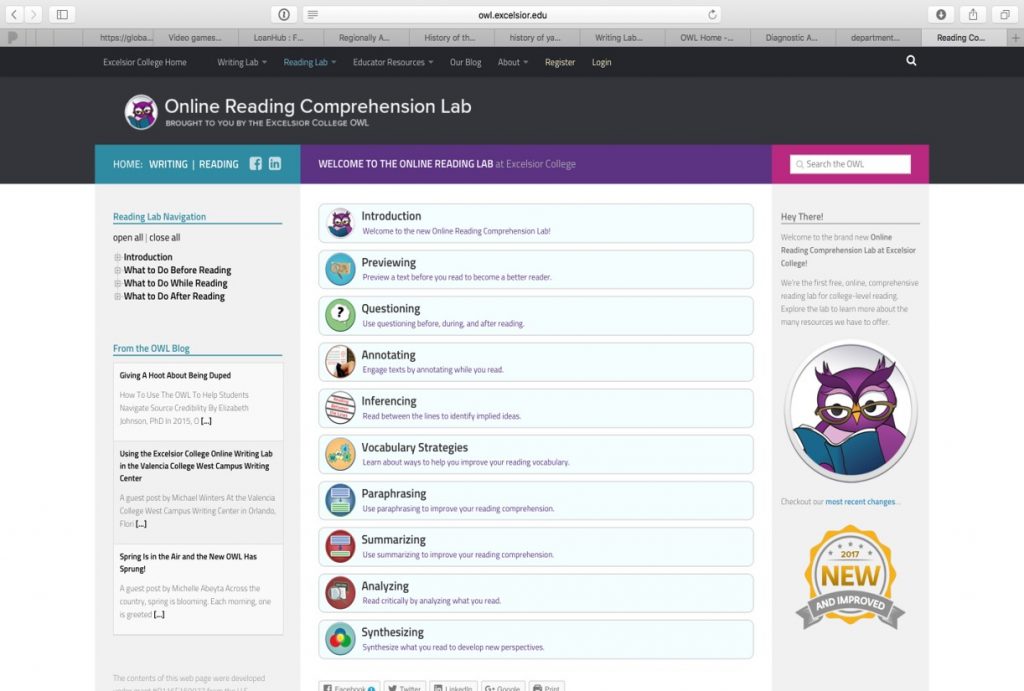
Task: Open Our Blog menu item
Action: tap(466, 62)
